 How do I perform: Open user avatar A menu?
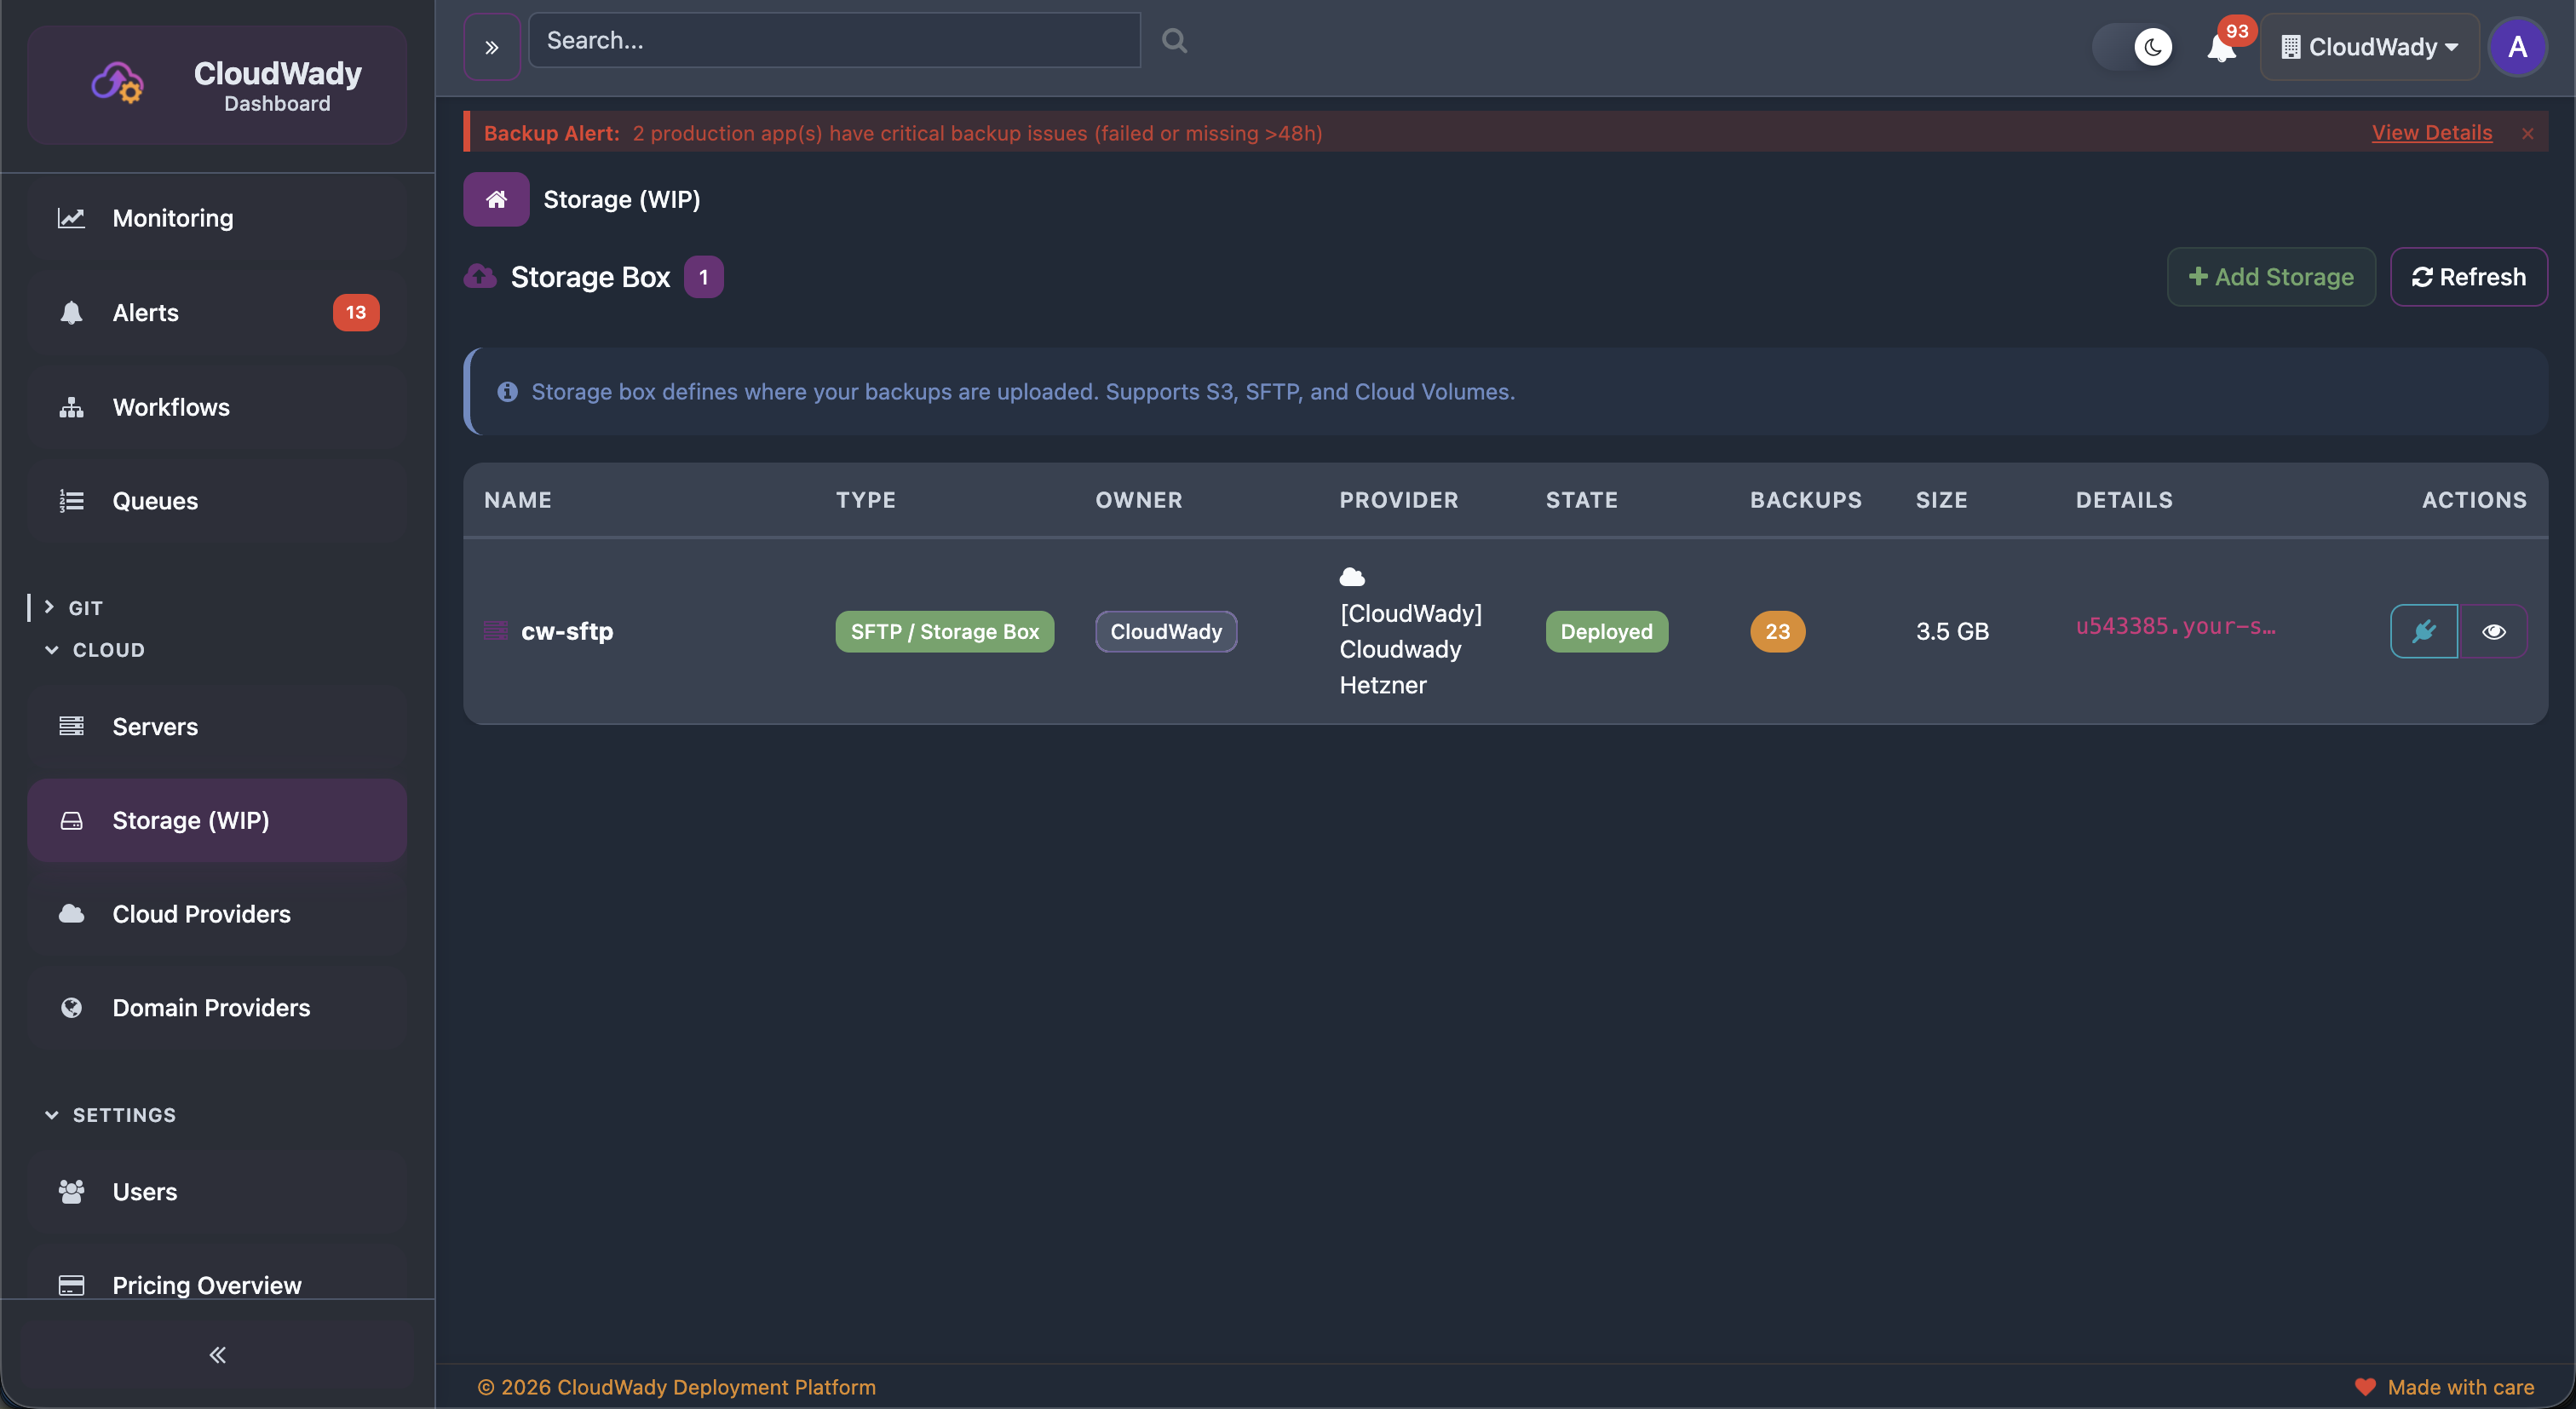point(2517,47)
